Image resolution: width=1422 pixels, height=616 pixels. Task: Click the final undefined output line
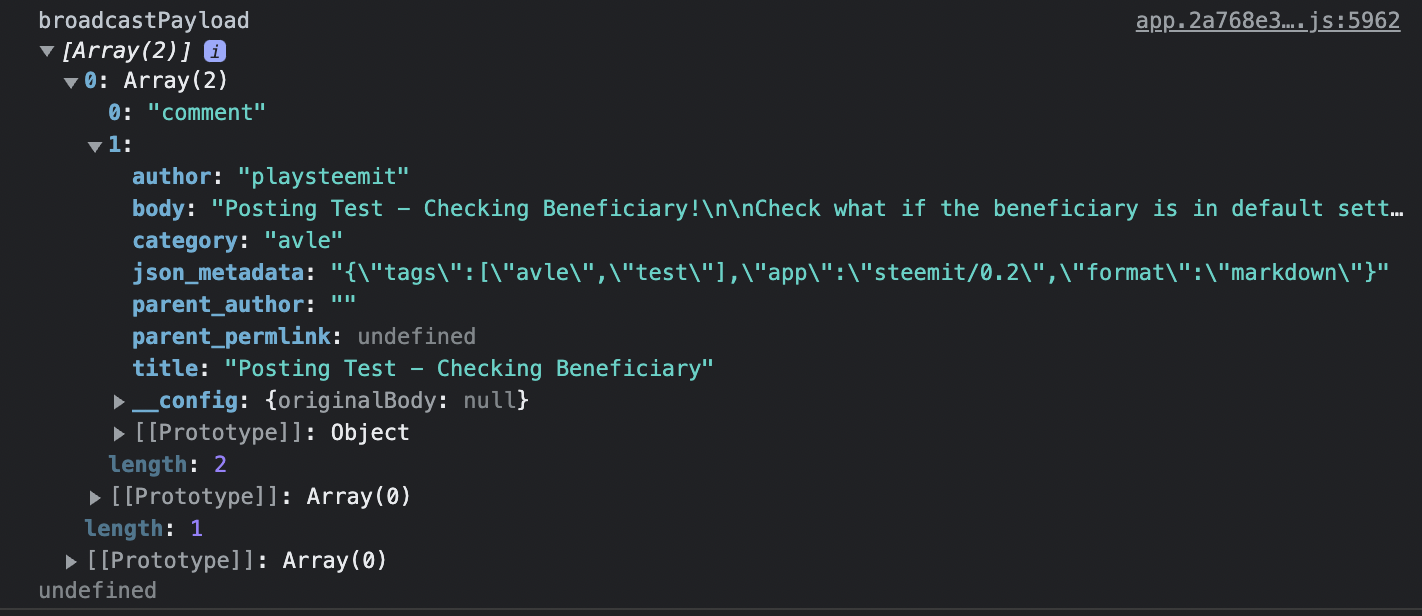tap(97, 591)
